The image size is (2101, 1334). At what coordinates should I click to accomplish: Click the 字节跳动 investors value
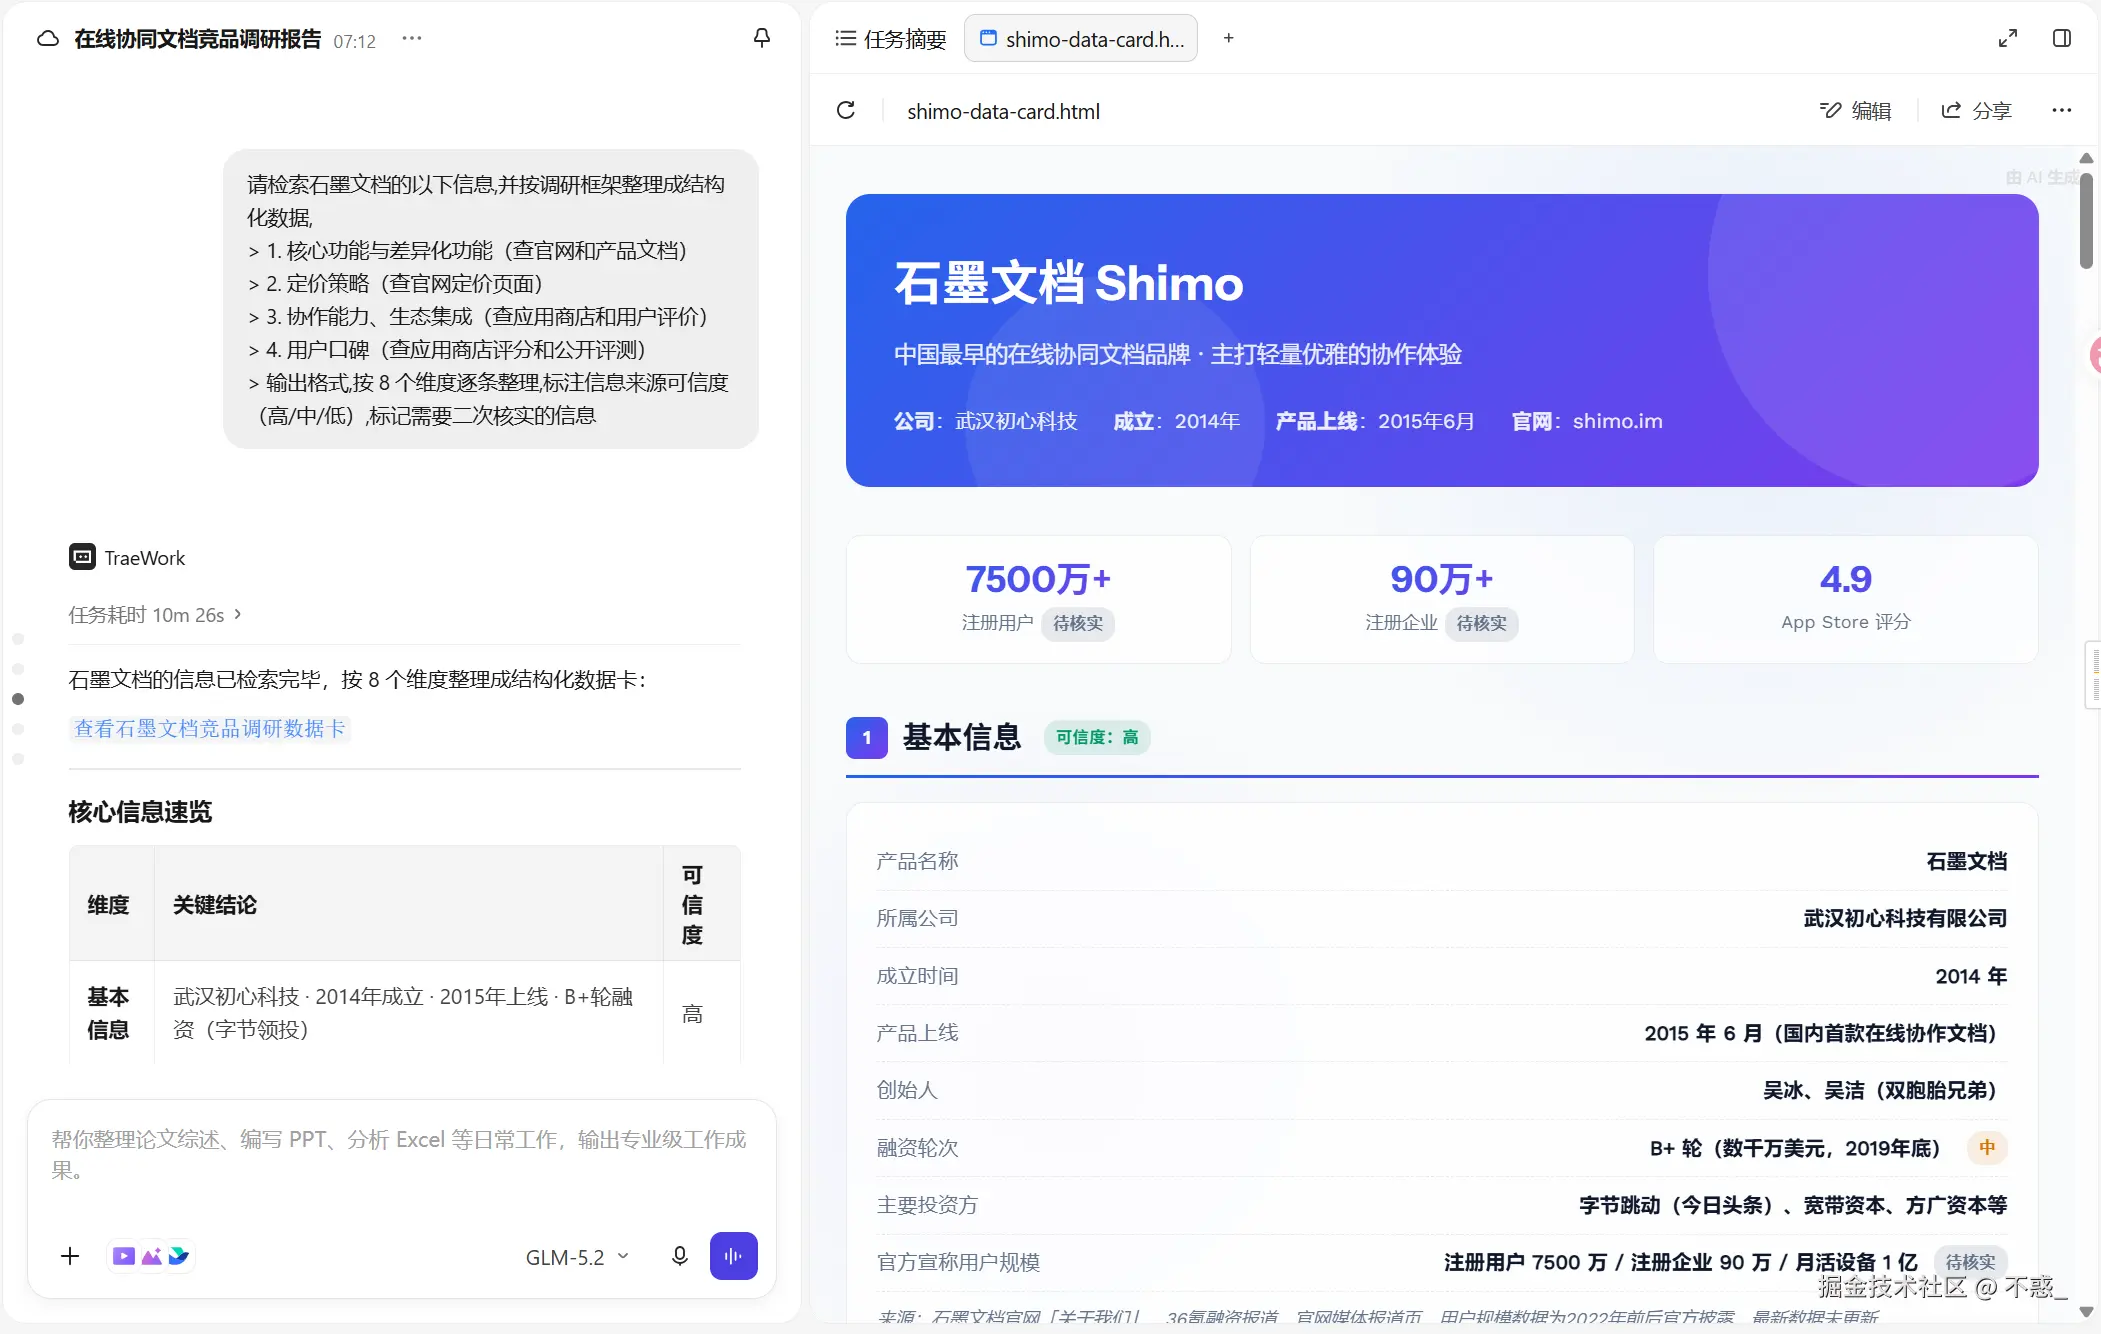[x=1793, y=1205]
